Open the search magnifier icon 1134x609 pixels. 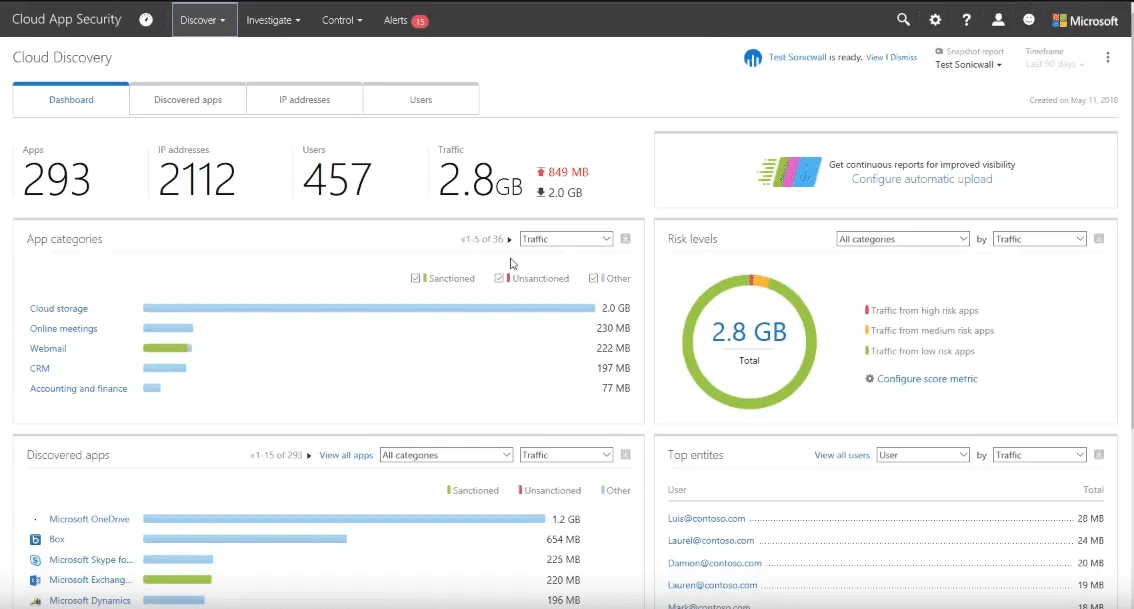tap(903, 20)
